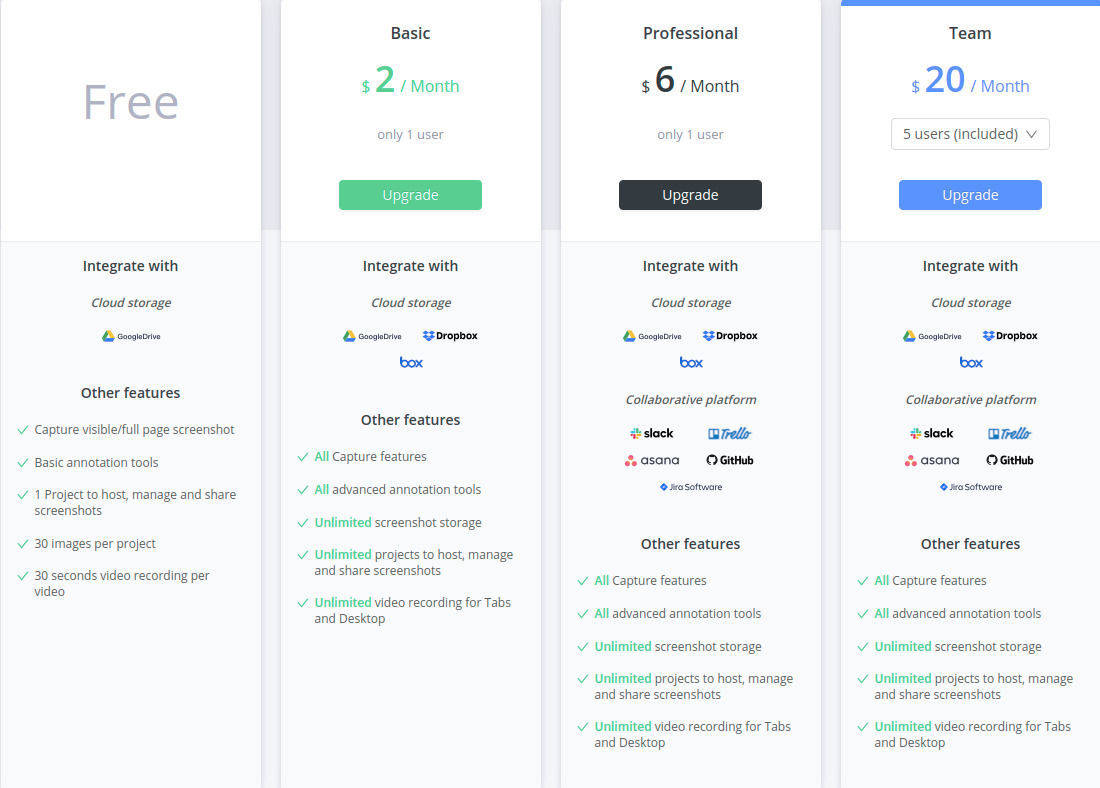Upgrade to the Professional plan

pyautogui.click(x=690, y=195)
